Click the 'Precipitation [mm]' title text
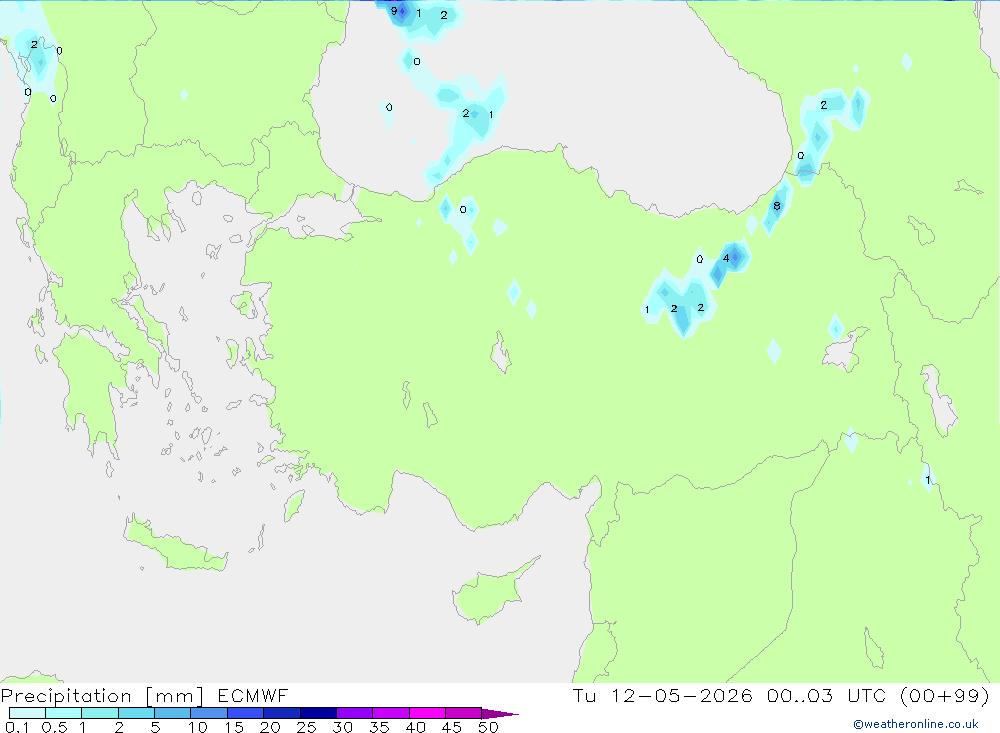The image size is (1000, 733). click(102, 696)
